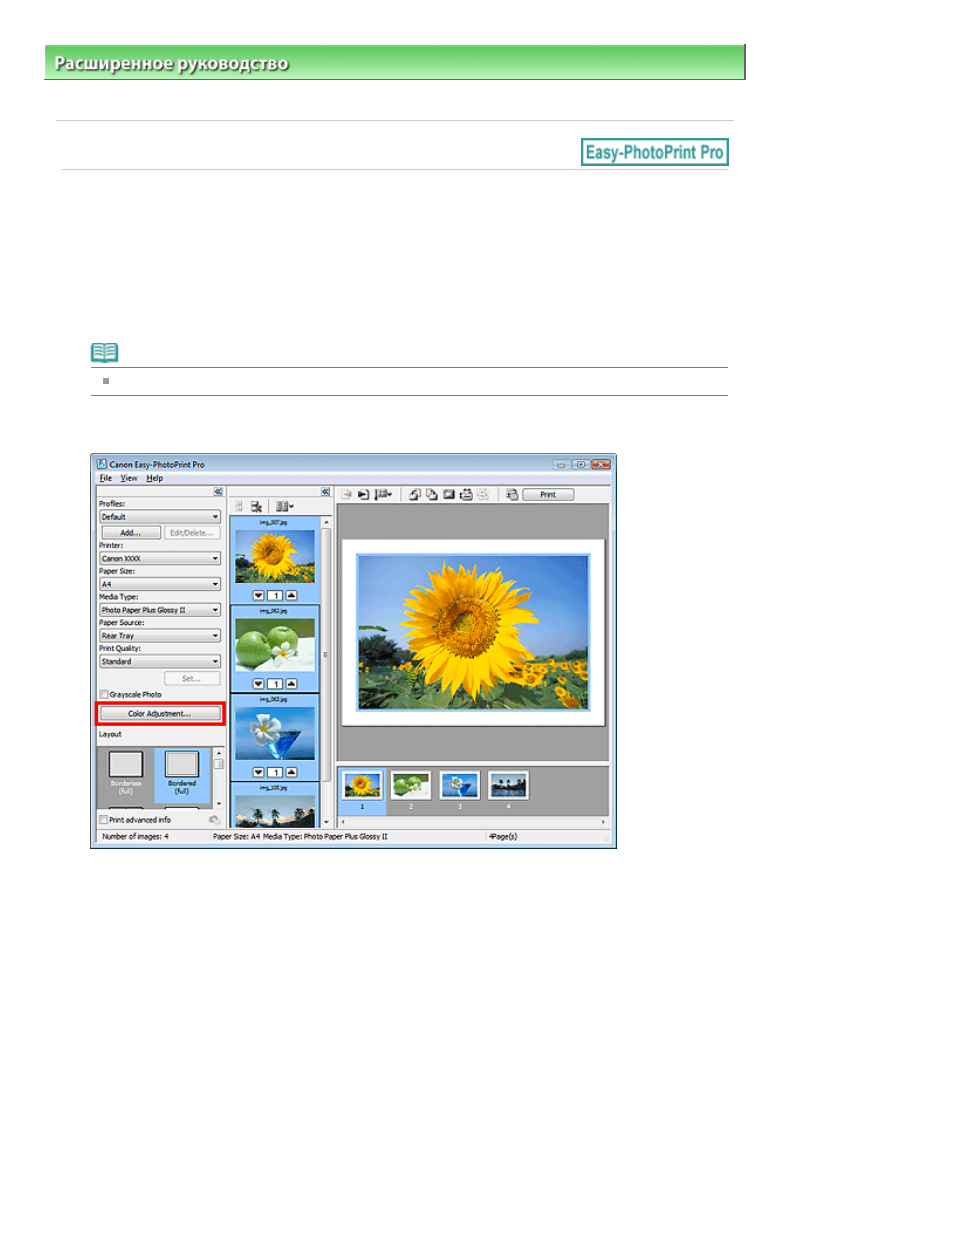Rotate the image right with the toolbar icon
The height and width of the screenshot is (1235, 954).
(x=431, y=494)
